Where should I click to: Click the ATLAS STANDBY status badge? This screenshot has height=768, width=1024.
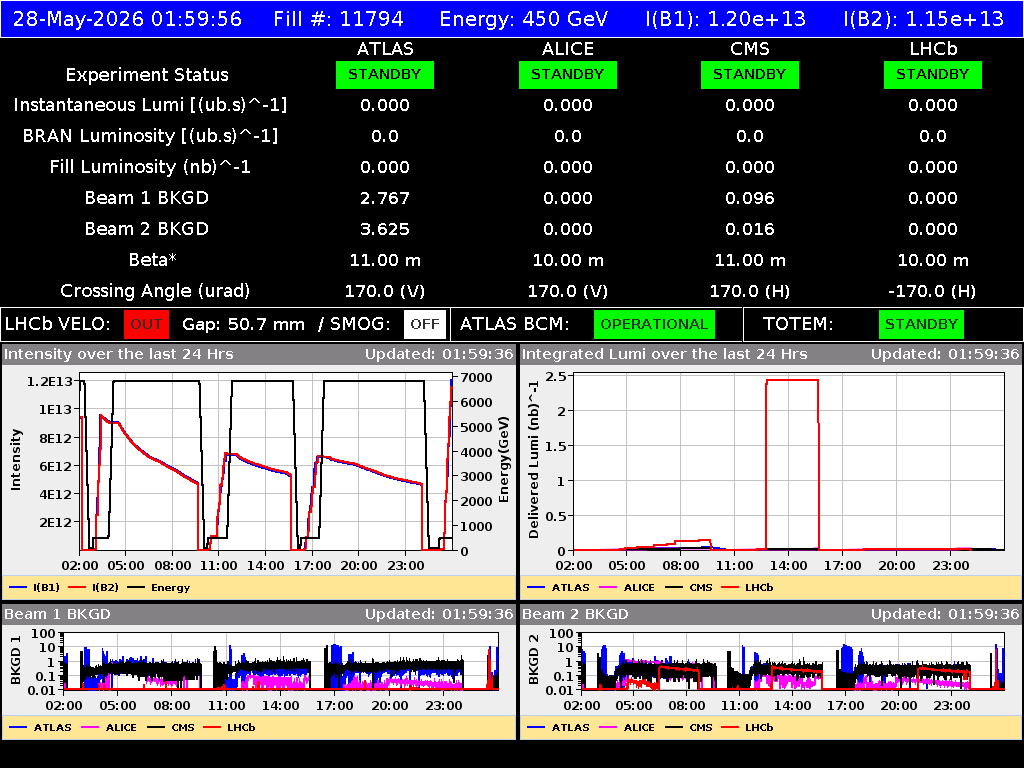(385, 74)
